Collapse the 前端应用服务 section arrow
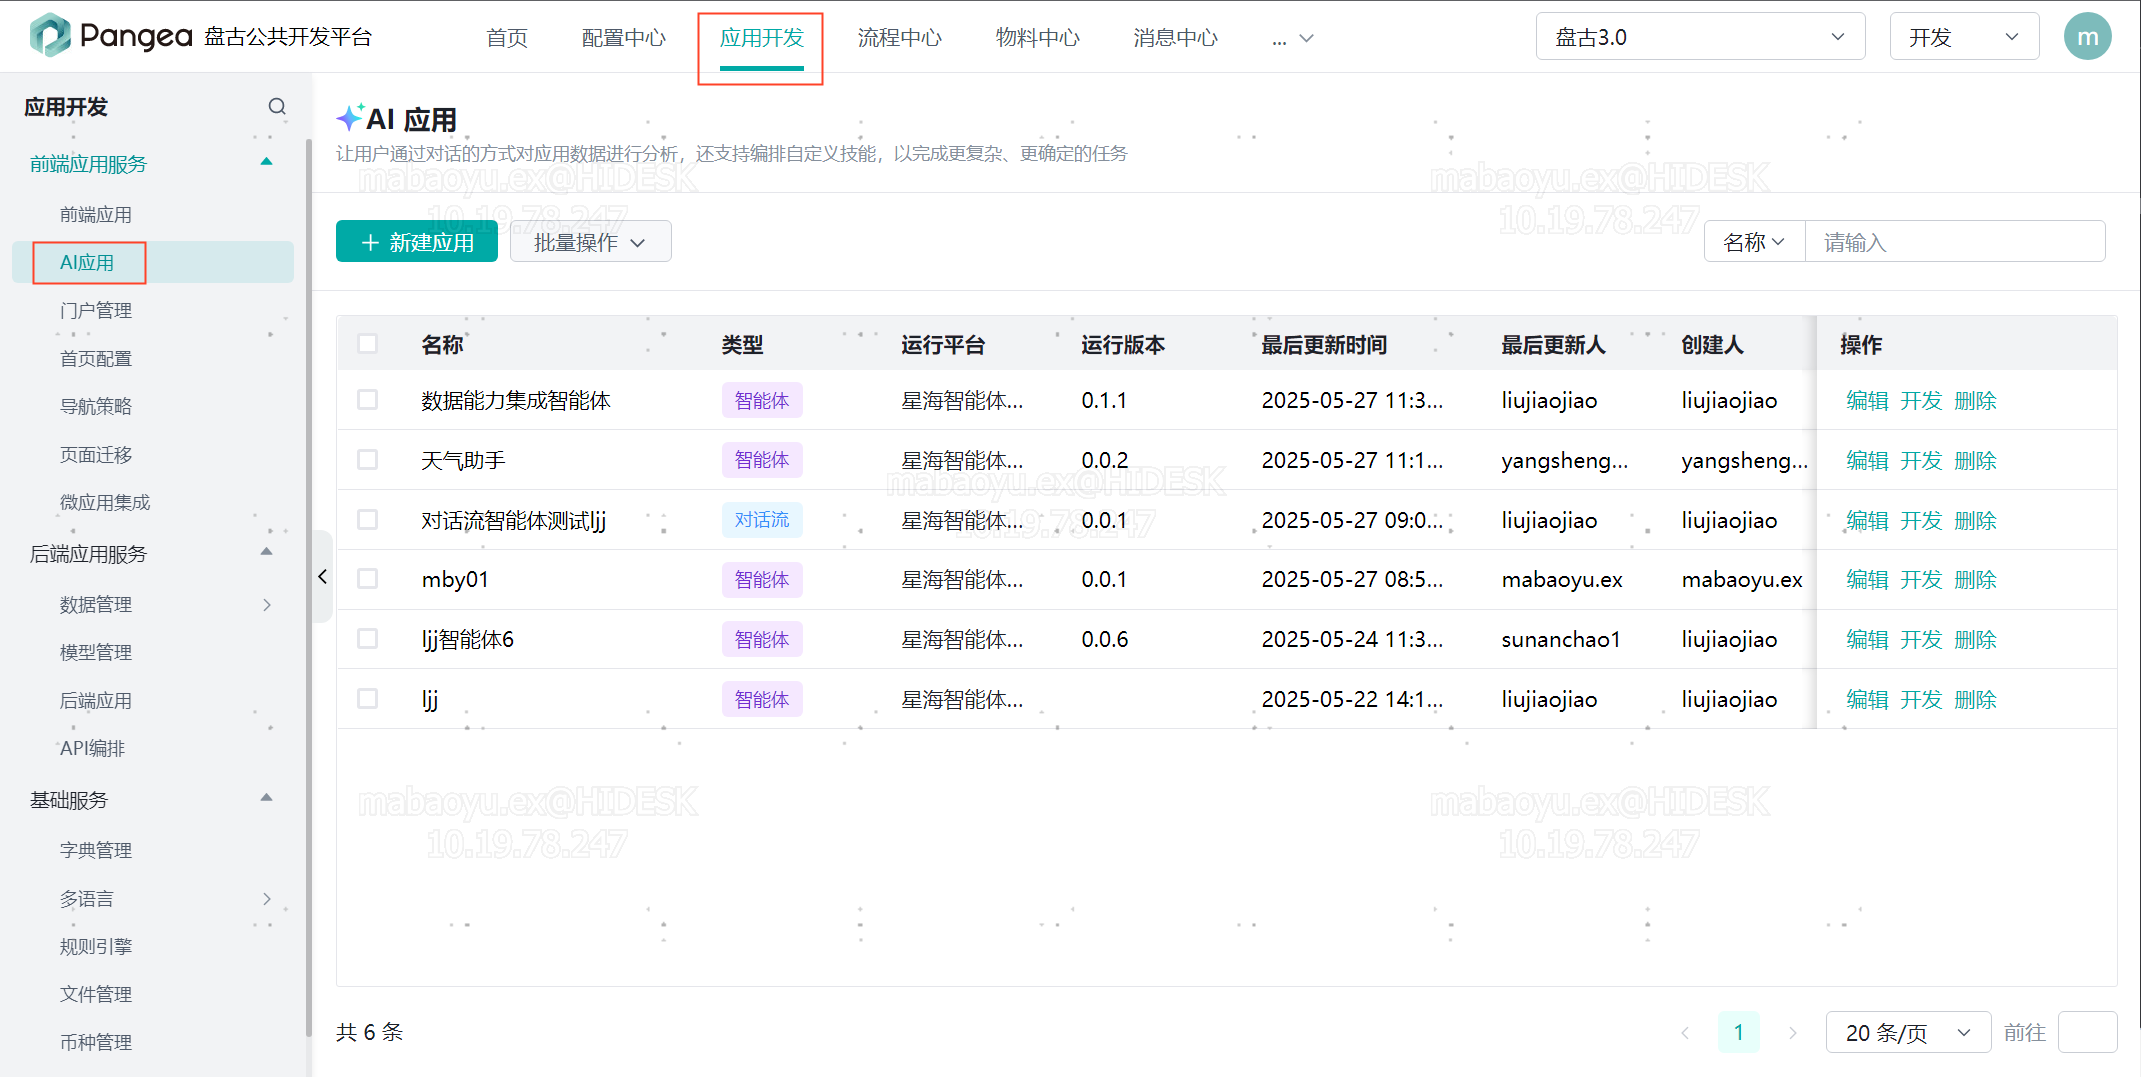This screenshot has width=2141, height=1077. (x=266, y=162)
